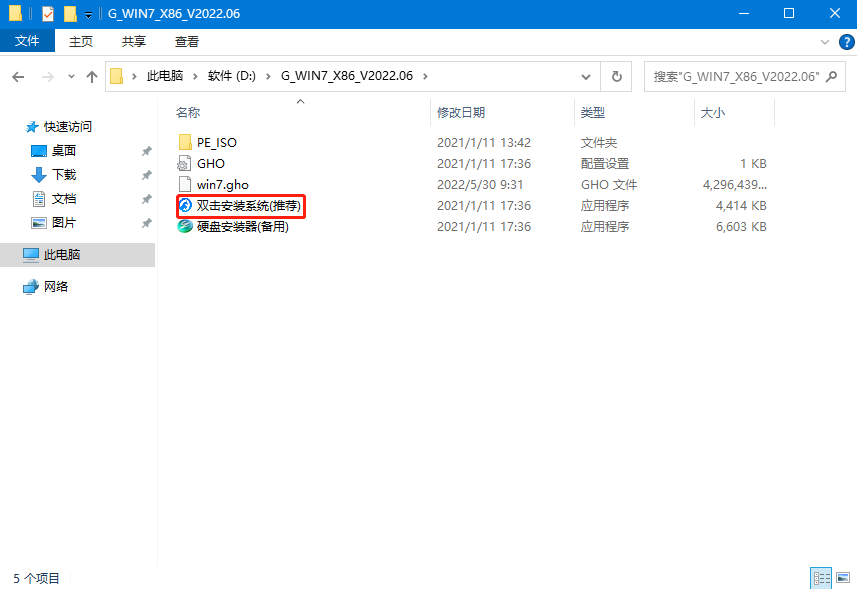The image size is (857, 589).
Task: Open Explorer help with question mark icon
Action: click(846, 41)
